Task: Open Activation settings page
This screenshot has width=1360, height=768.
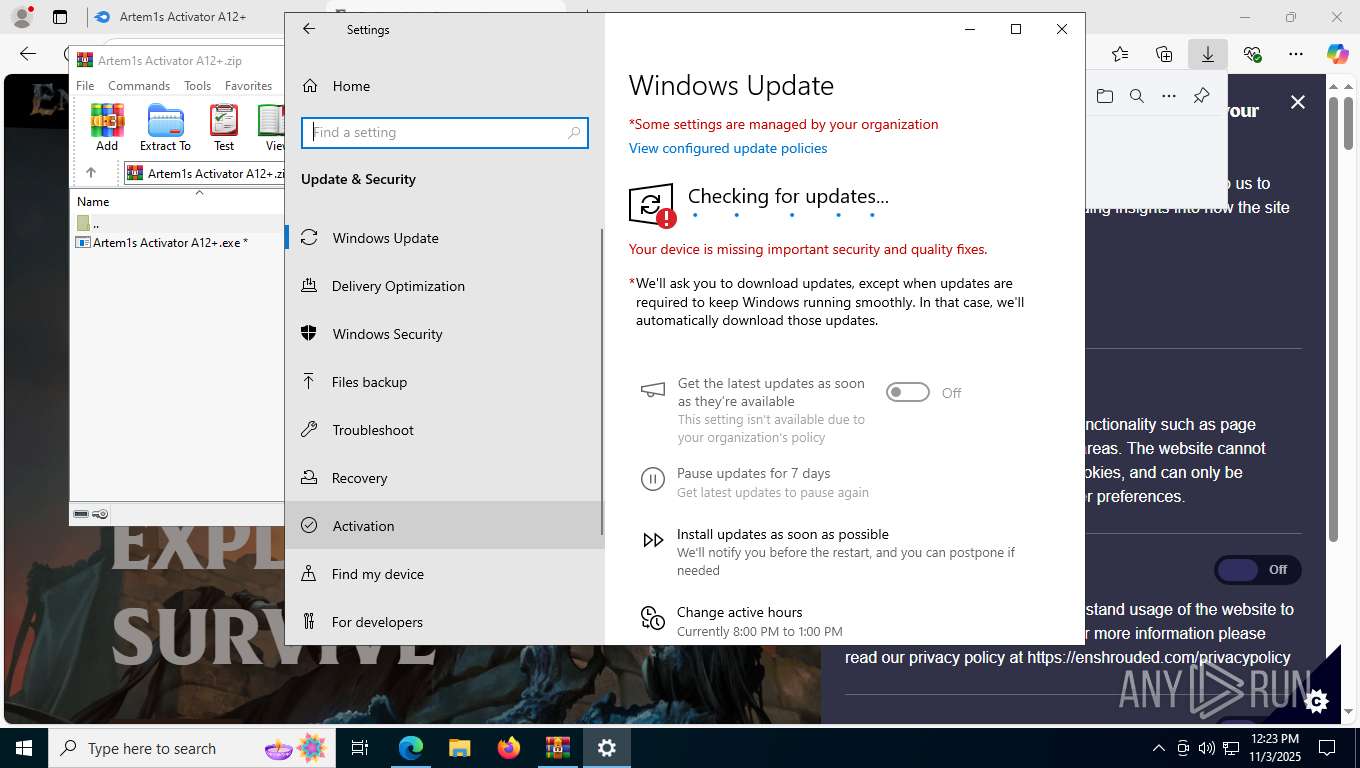Action: pyautogui.click(x=445, y=526)
